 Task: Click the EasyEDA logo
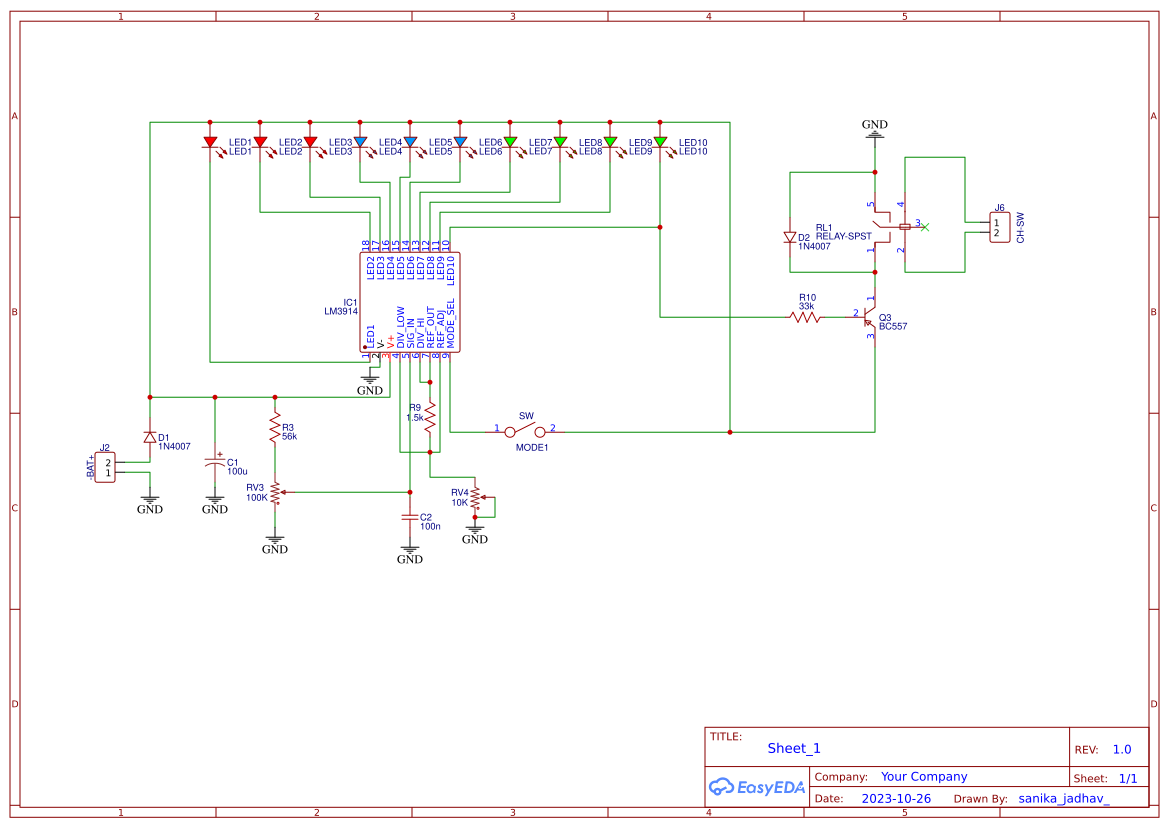pyautogui.click(x=757, y=787)
